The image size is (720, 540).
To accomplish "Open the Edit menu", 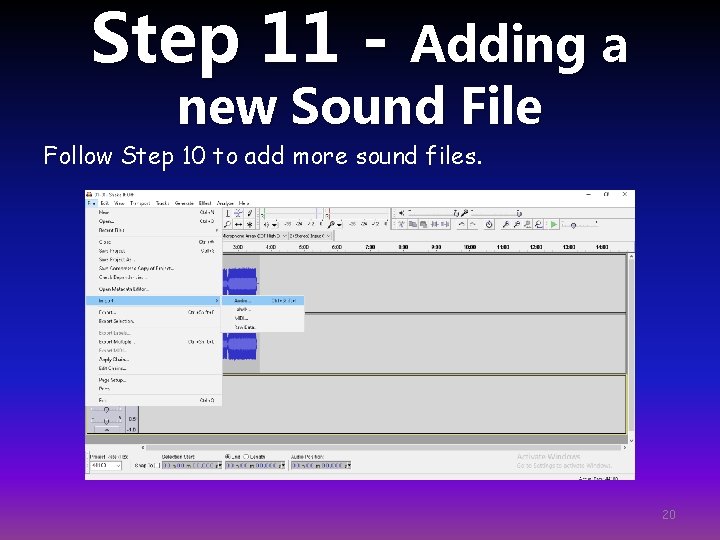I will click(105, 203).
